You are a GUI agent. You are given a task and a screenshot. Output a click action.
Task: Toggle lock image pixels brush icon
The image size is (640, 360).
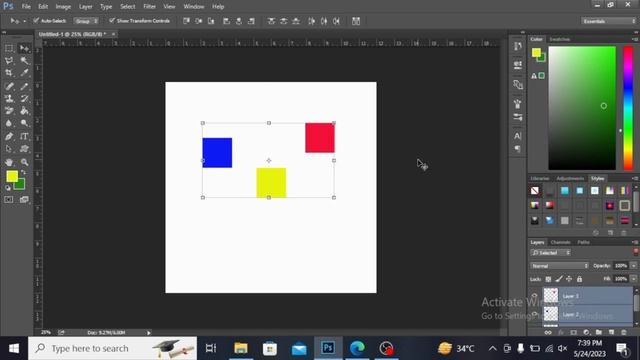[x=559, y=279]
